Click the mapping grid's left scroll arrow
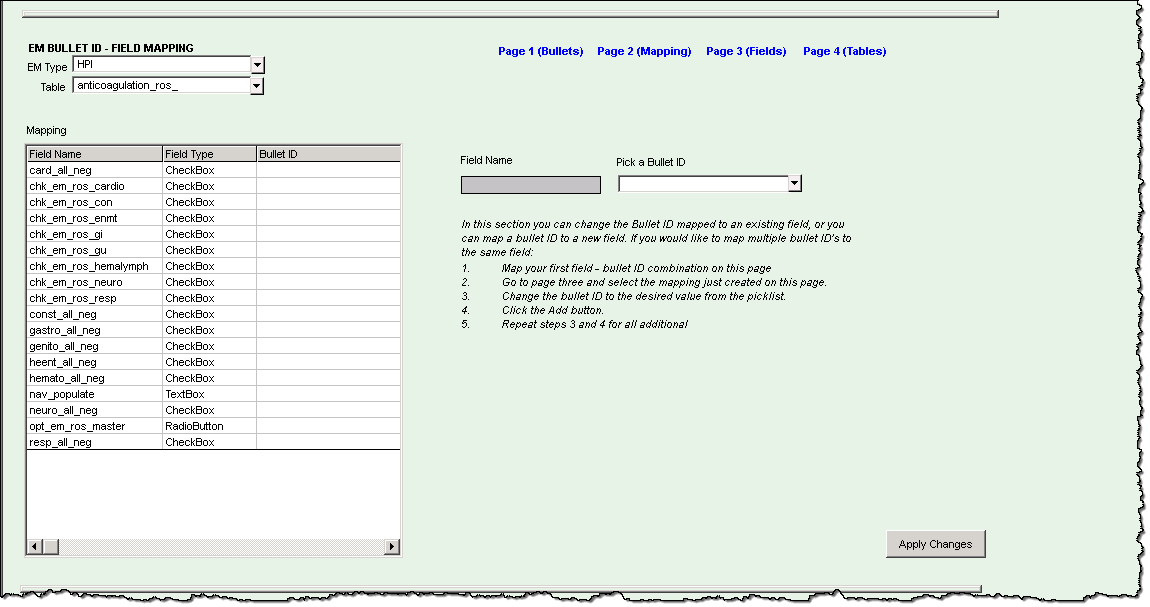 click(x=34, y=546)
